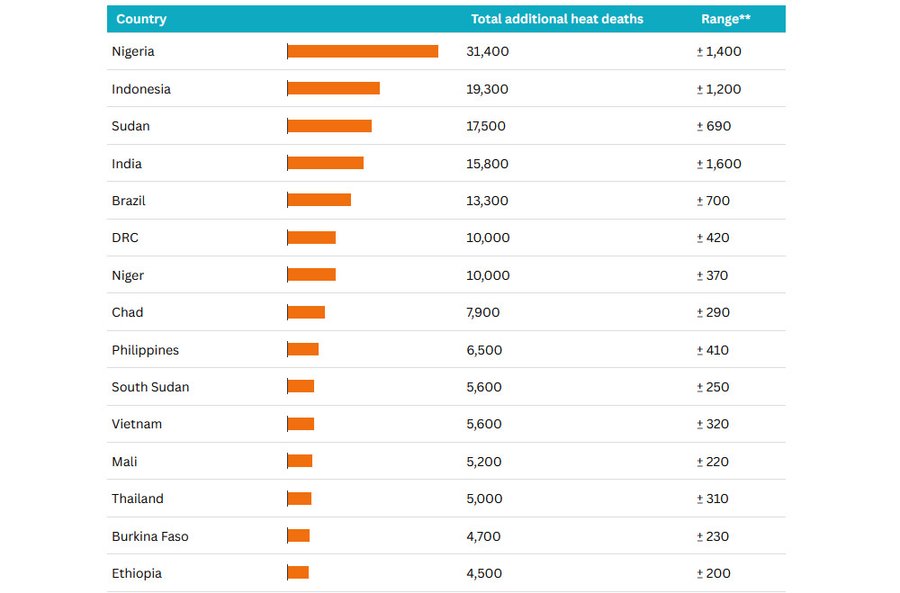Screen dimensions: 900x593
Task: Click country name "Niger" in the ± 370 row
Action: (x=127, y=276)
